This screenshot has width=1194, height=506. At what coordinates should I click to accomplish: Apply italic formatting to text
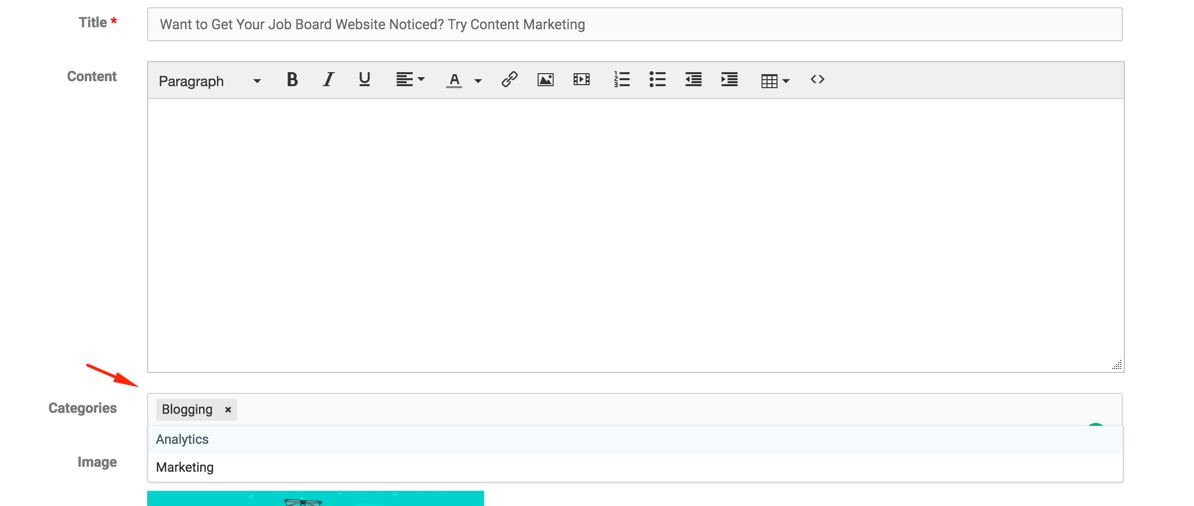click(x=328, y=79)
